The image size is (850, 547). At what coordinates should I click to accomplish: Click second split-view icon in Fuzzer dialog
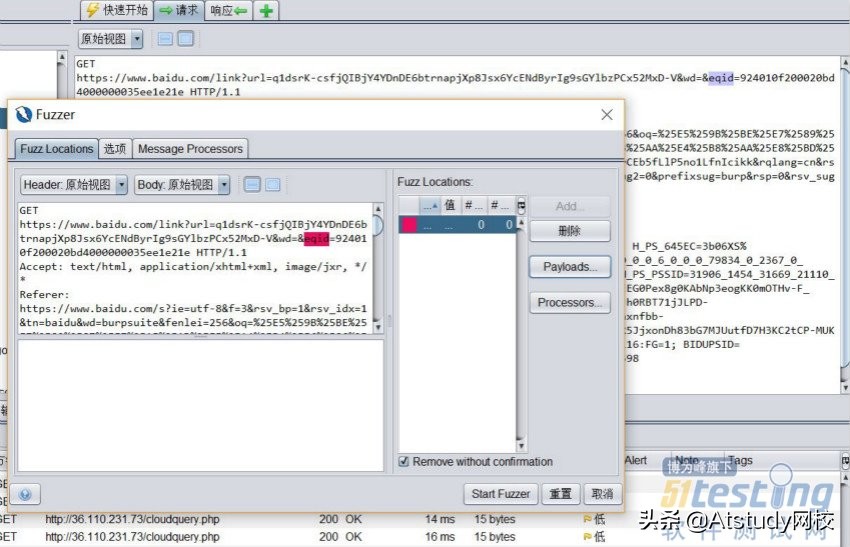pos(273,185)
